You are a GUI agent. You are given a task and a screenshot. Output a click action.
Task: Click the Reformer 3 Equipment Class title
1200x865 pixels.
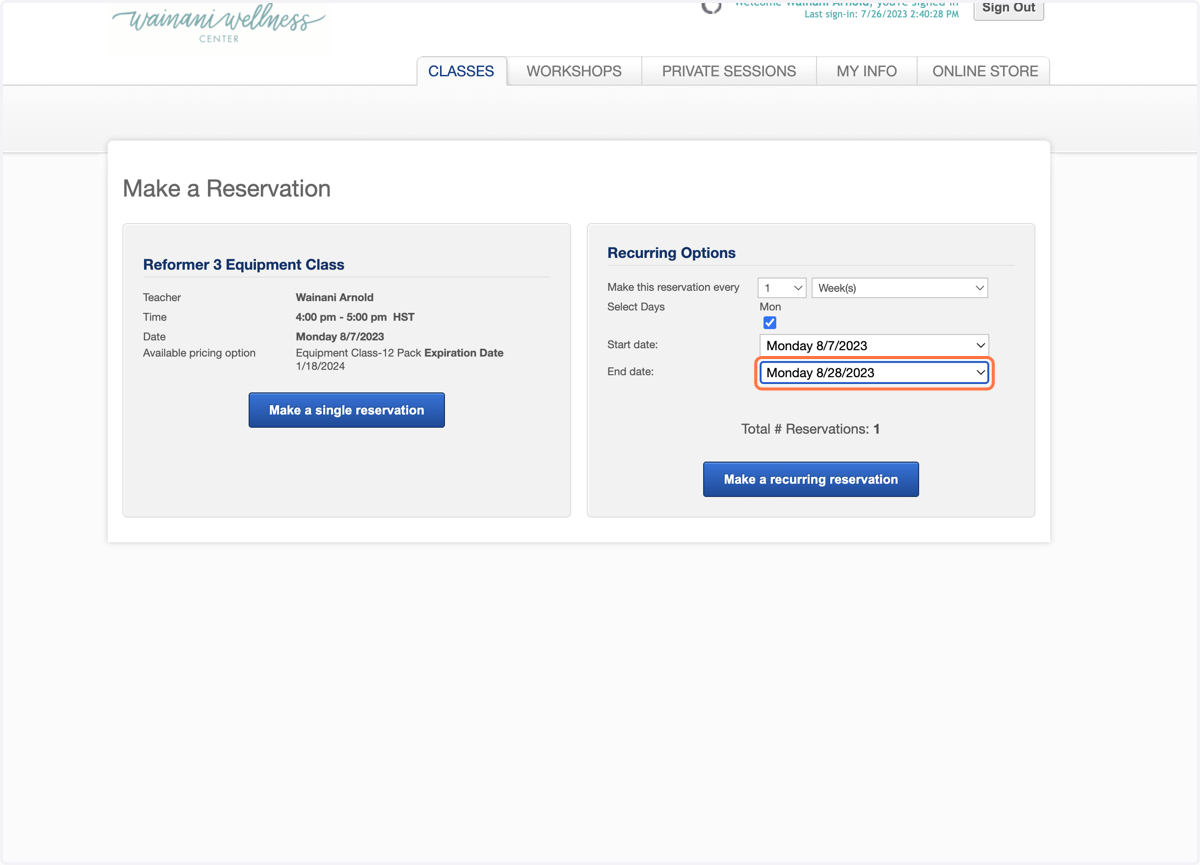pos(244,265)
